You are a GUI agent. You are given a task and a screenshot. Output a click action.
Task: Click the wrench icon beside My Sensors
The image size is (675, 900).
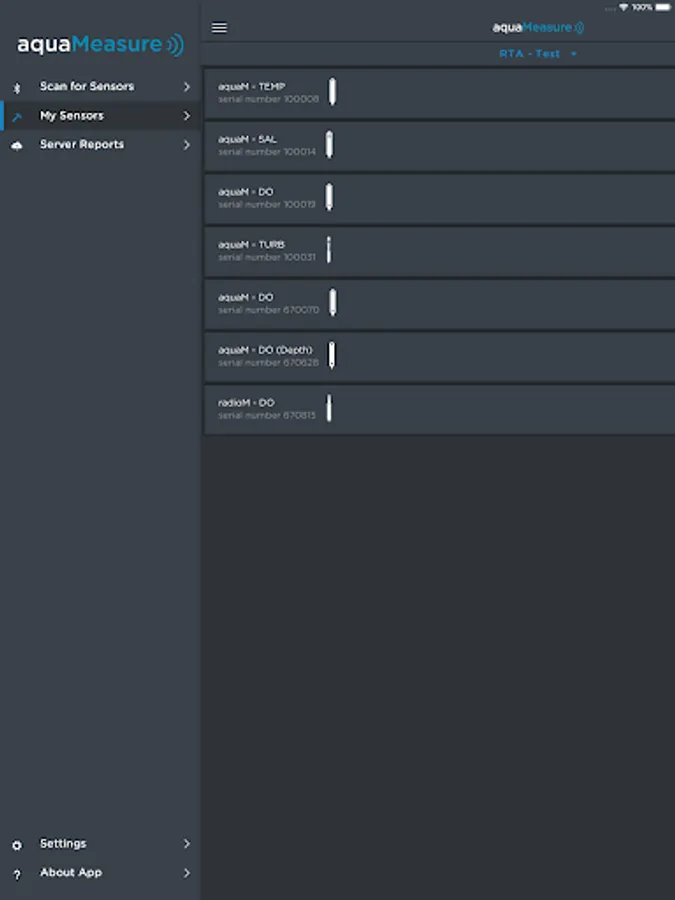pos(17,117)
